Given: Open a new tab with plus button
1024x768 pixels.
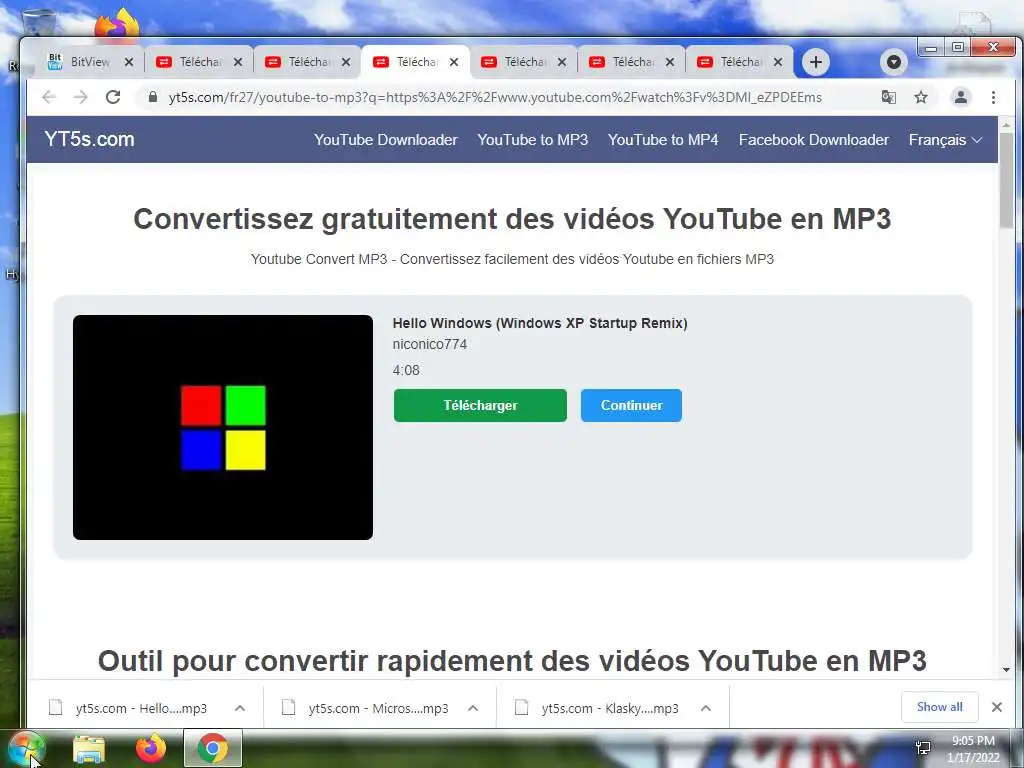Looking at the screenshot, I should 816,62.
